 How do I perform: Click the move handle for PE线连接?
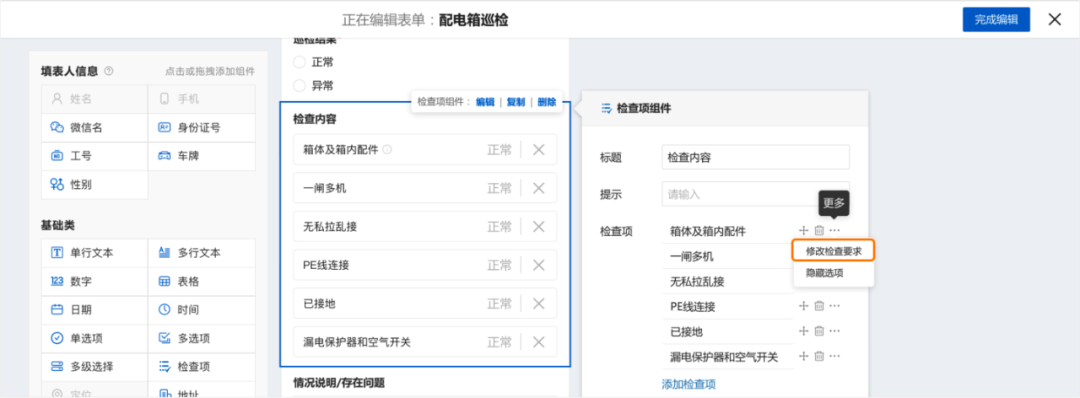803,306
